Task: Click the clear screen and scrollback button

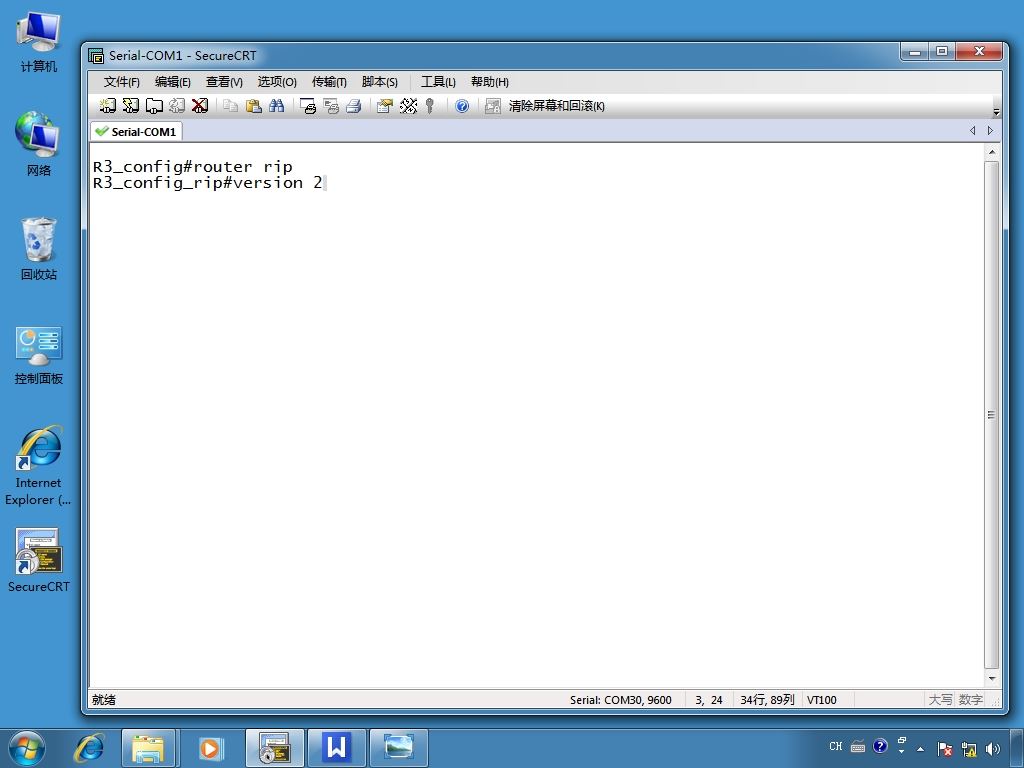Action: pos(545,106)
